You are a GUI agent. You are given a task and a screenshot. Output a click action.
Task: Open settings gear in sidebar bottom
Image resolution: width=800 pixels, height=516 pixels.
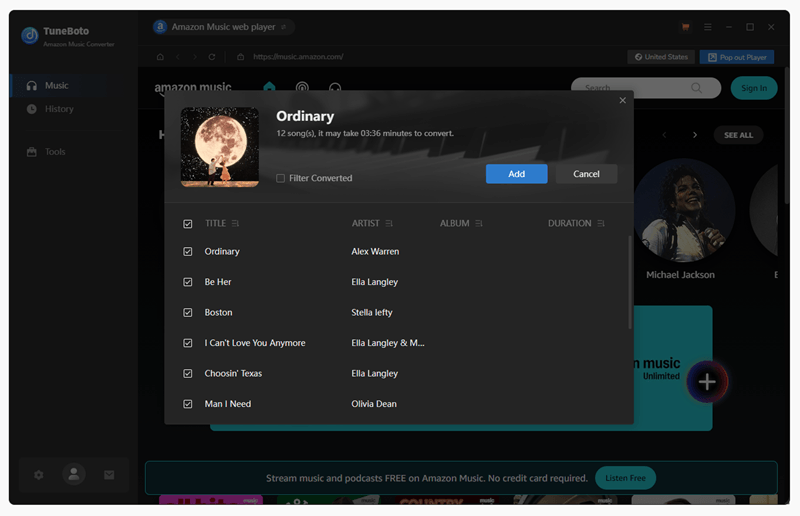38,475
